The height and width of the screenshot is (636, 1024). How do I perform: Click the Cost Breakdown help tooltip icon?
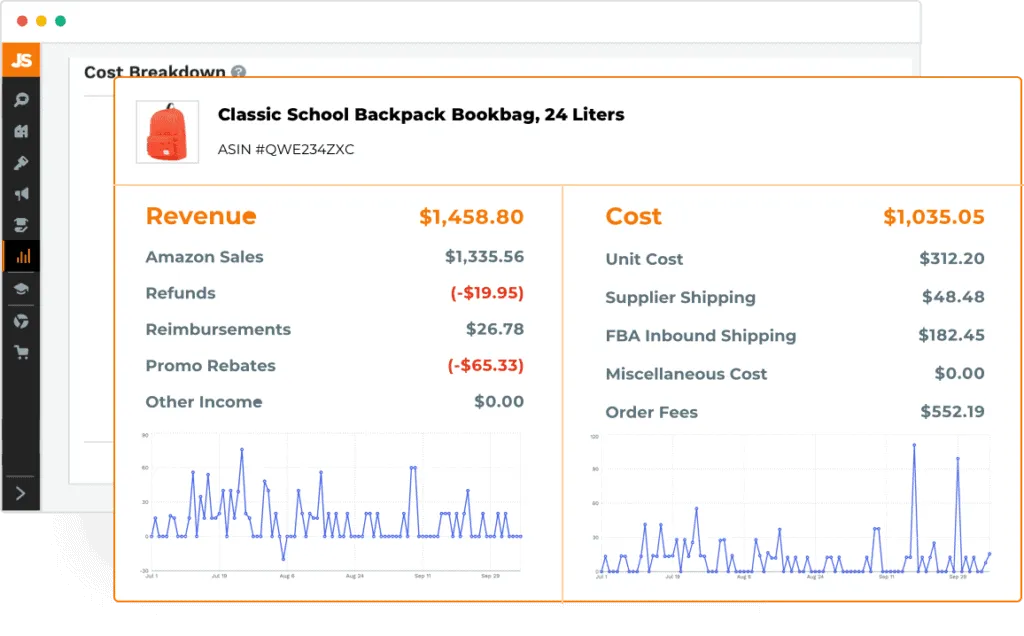click(239, 72)
